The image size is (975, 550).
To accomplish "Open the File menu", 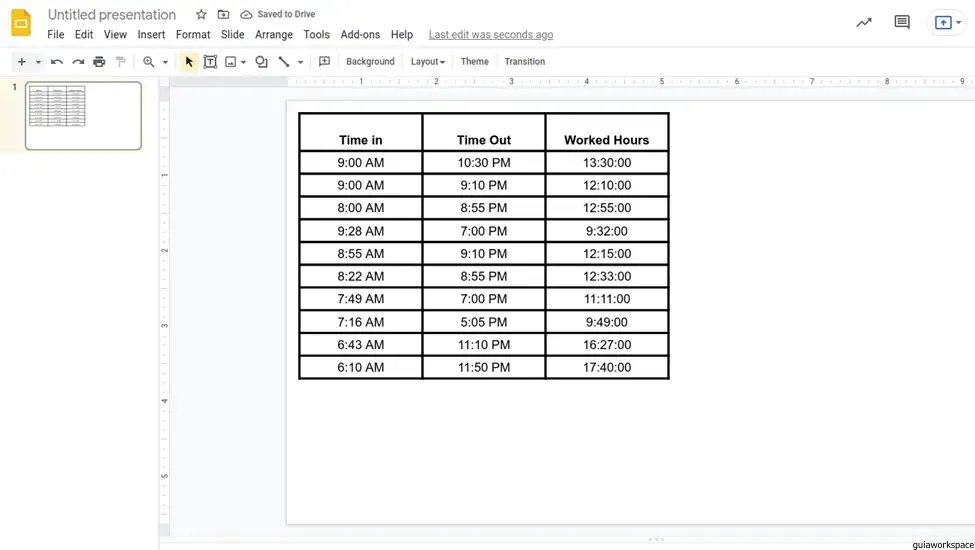I will click(55, 35).
